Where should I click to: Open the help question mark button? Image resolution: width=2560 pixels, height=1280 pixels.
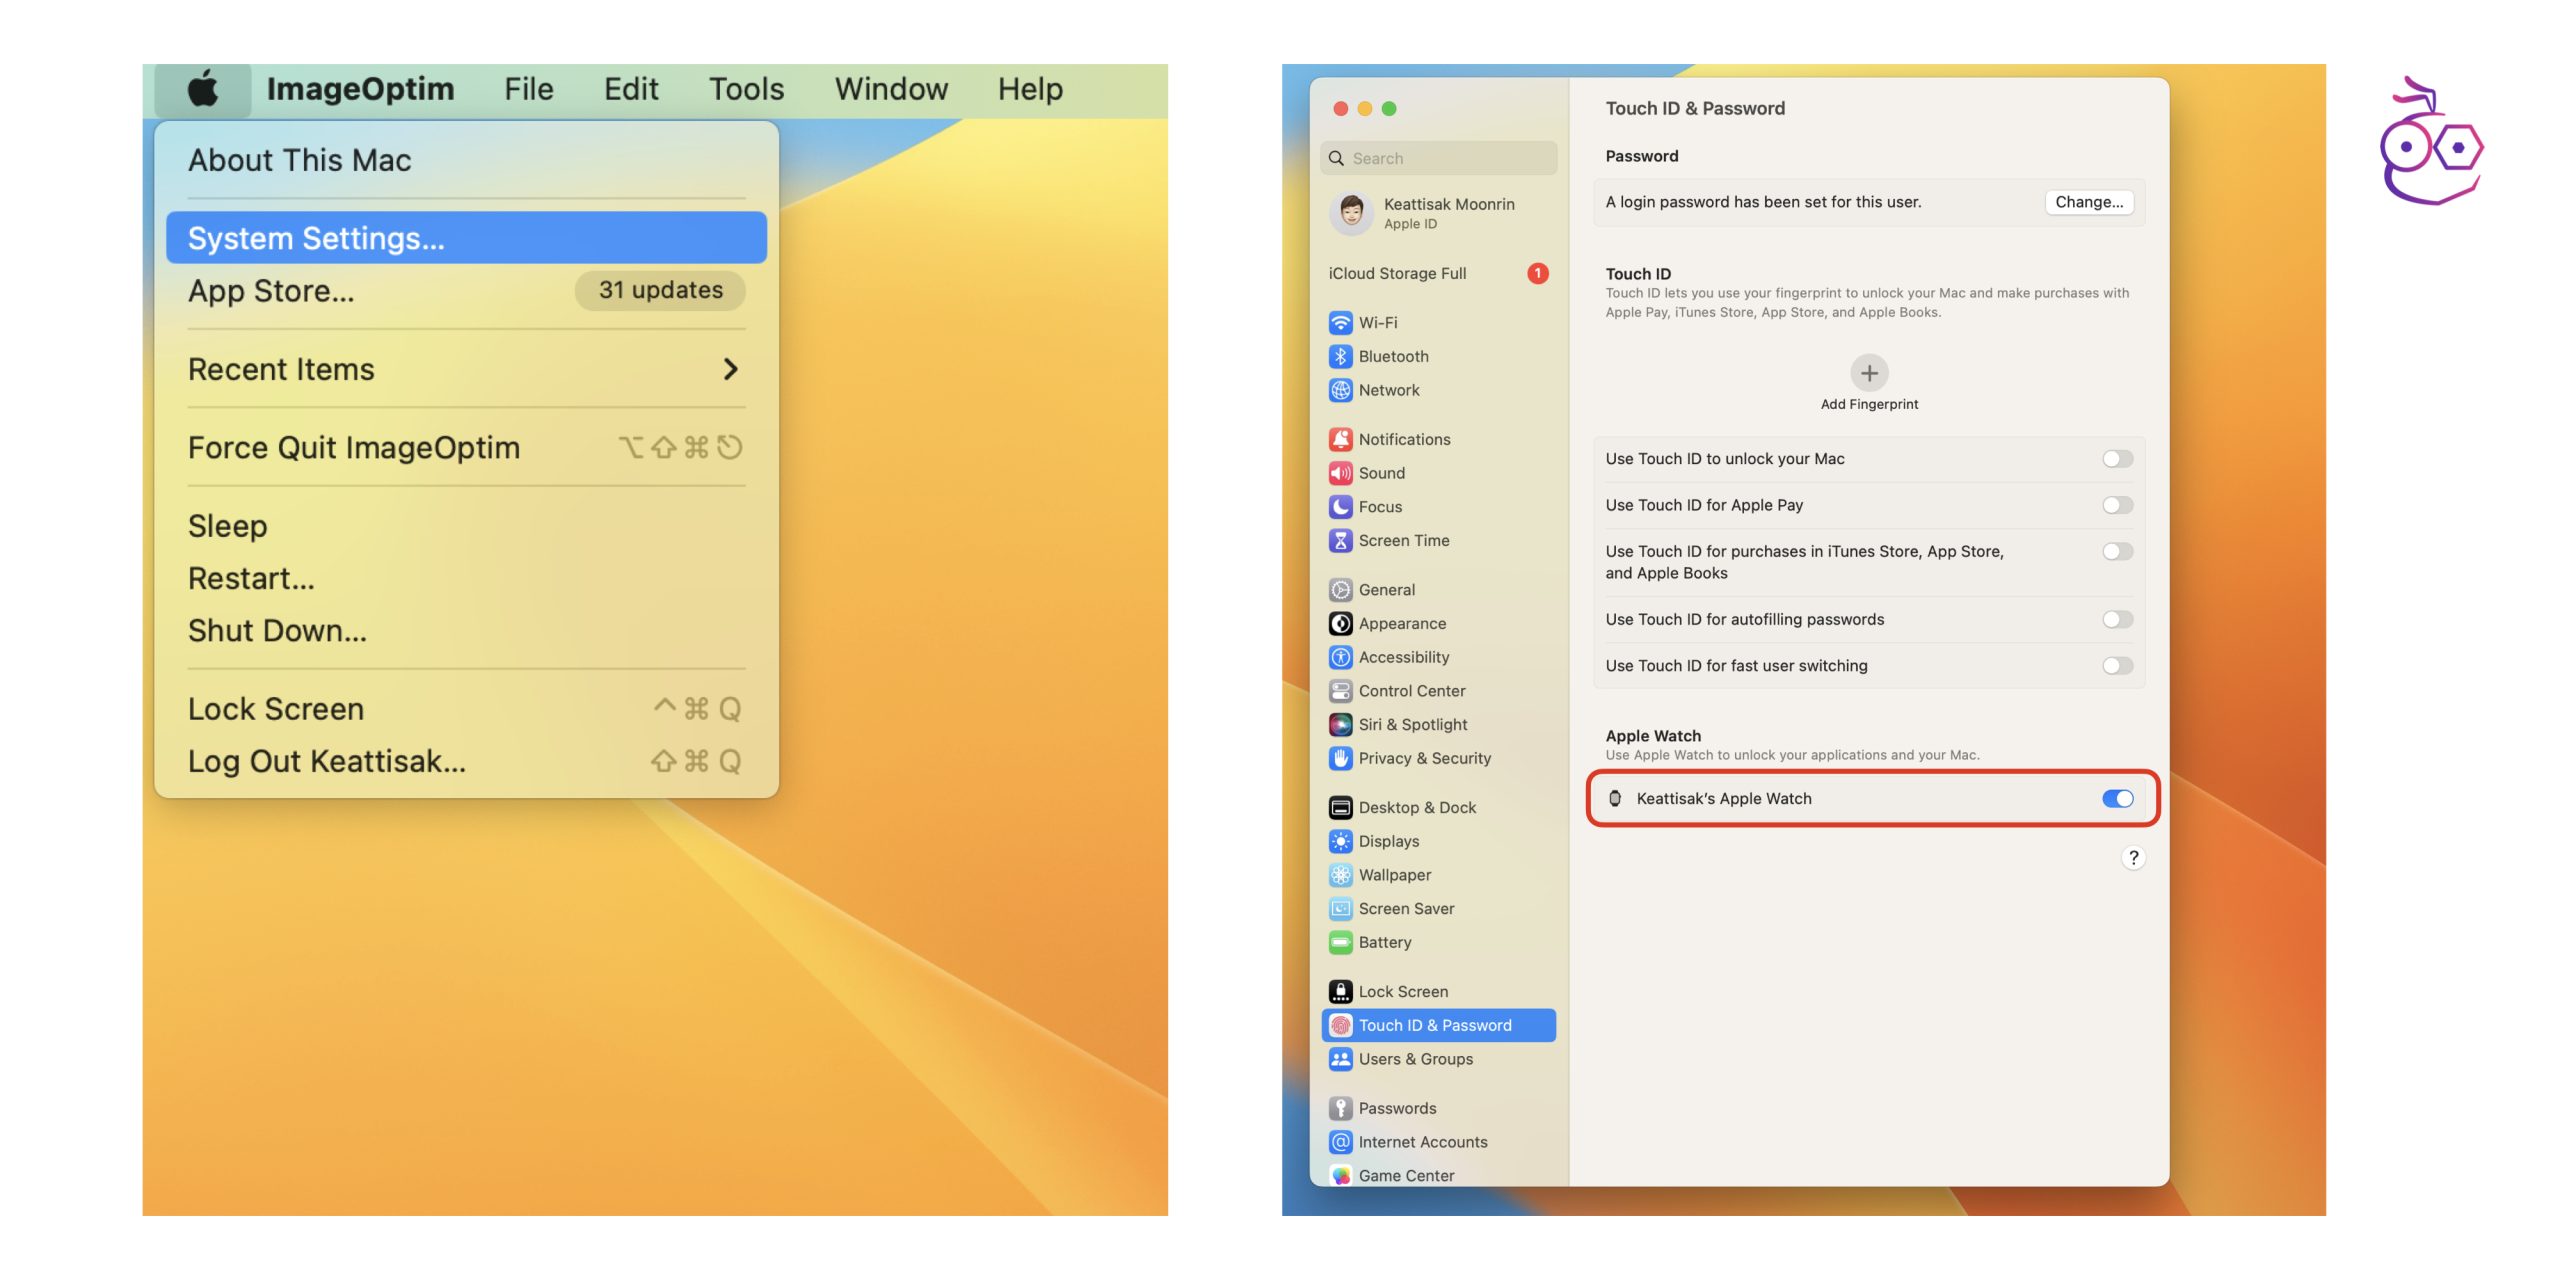[2133, 858]
